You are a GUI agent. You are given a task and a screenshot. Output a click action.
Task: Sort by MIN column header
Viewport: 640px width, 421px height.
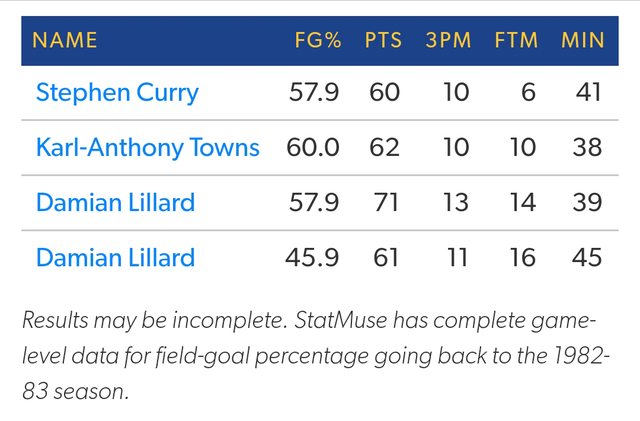click(581, 41)
